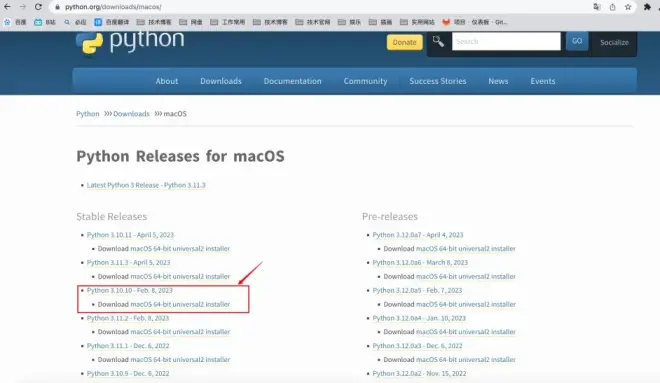Image resolution: width=660 pixels, height=383 pixels.
Task: Click the share icon in the address bar
Action: coord(612,7)
